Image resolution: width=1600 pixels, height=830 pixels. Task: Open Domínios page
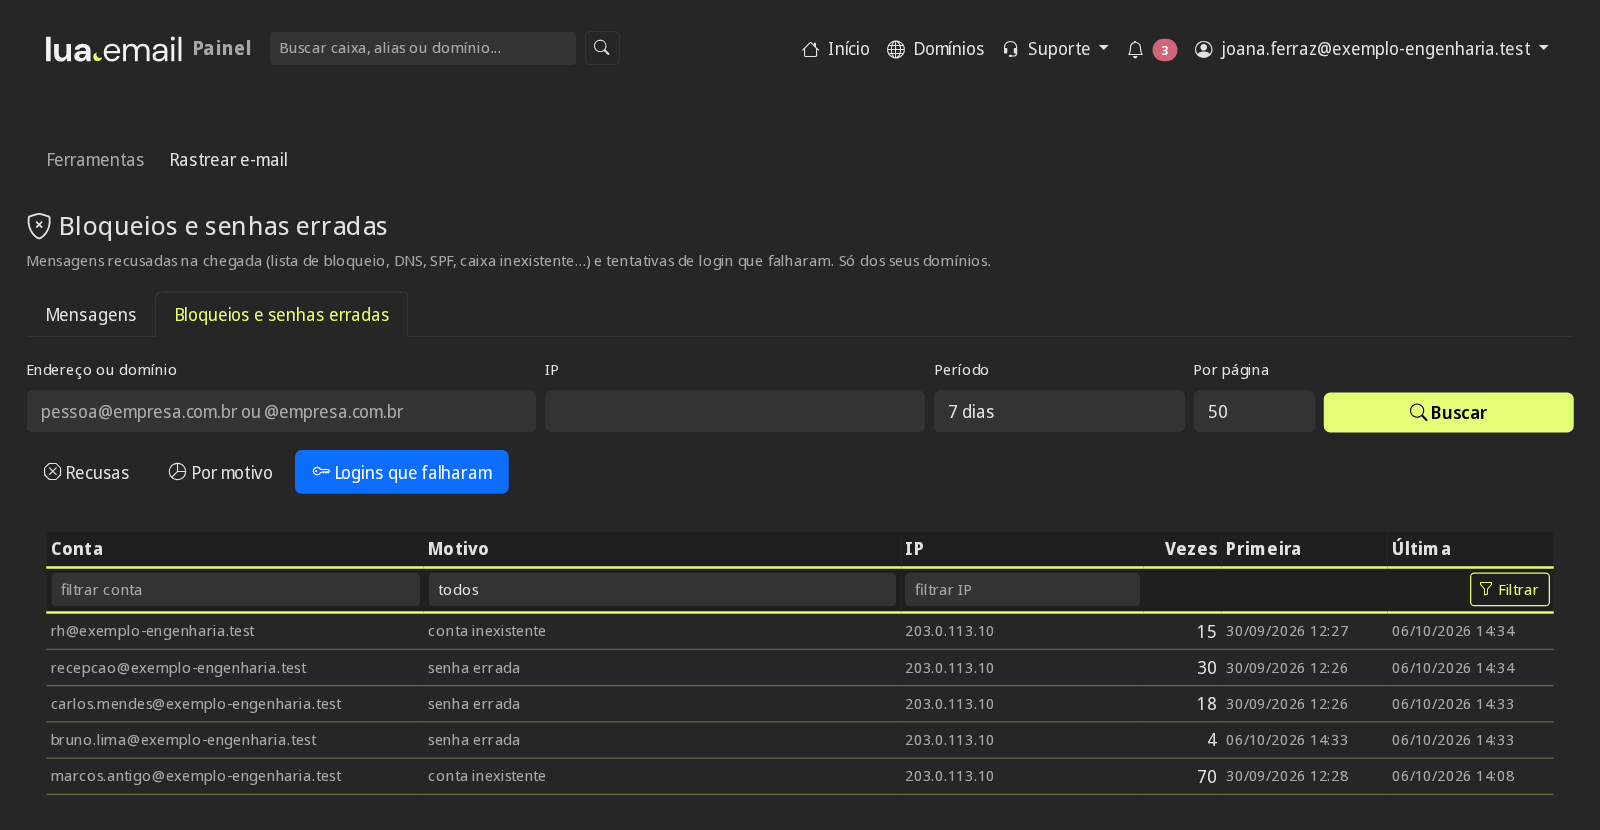coord(935,49)
